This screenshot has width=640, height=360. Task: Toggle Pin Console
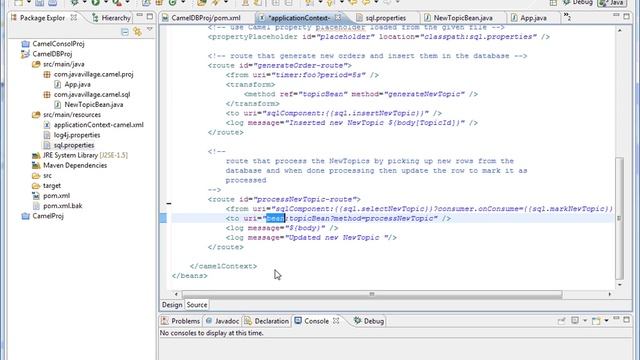[x=562, y=321]
